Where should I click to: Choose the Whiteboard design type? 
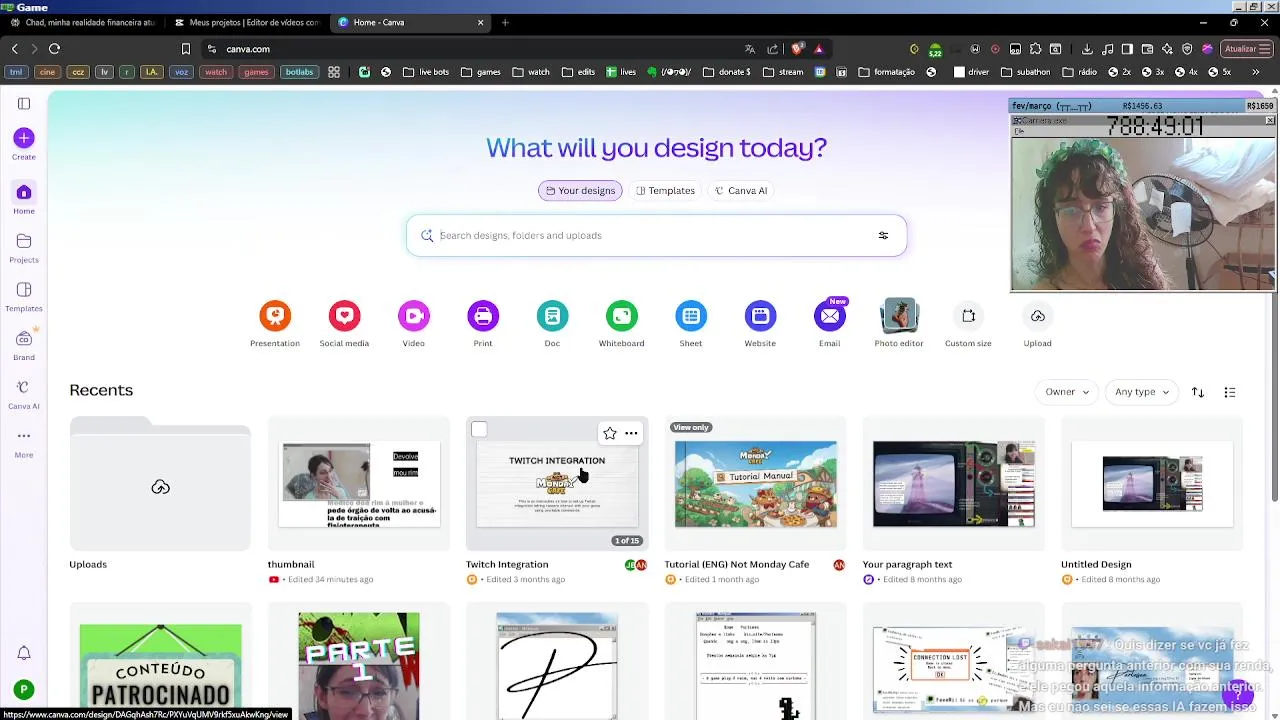621,325
